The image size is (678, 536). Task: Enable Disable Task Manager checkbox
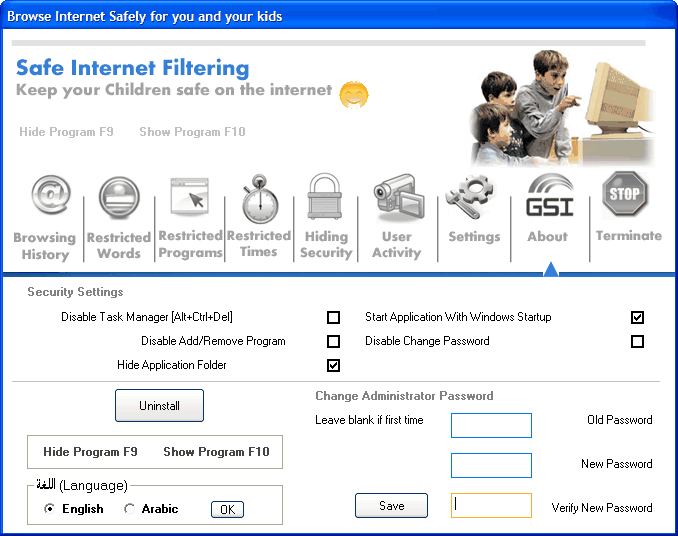(333, 317)
